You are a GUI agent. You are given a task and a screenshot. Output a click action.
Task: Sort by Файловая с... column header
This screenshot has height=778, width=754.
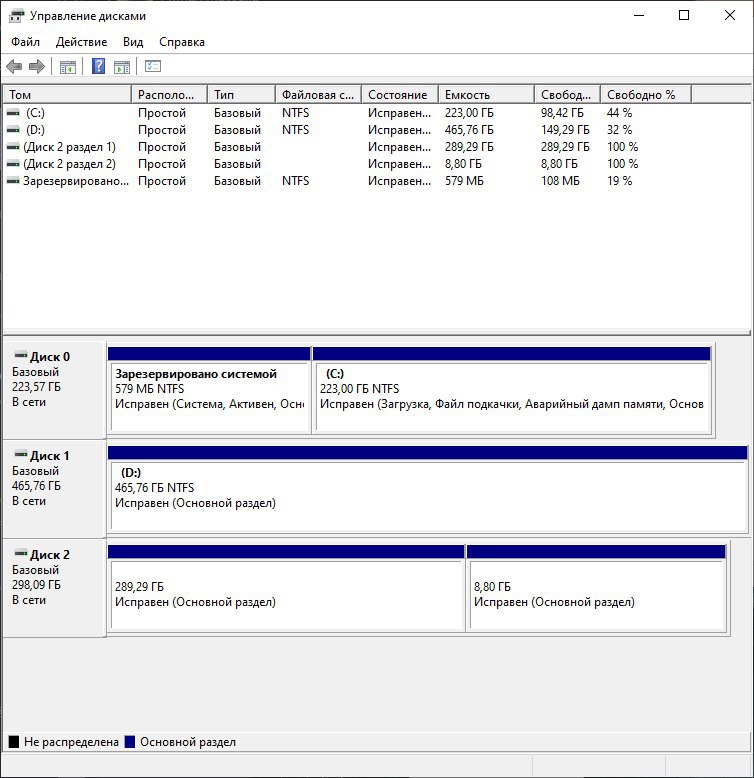click(318, 94)
